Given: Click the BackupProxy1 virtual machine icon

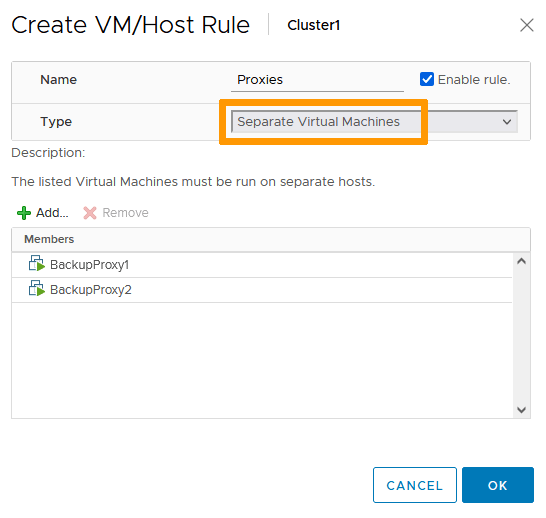Looking at the screenshot, I should click(37, 264).
